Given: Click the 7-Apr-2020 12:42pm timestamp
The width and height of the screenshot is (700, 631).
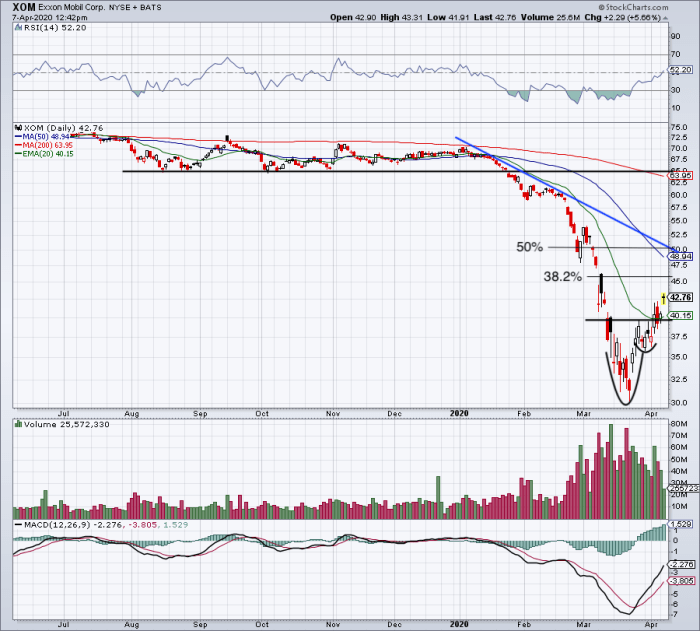Looking at the screenshot, I should coord(50,18).
